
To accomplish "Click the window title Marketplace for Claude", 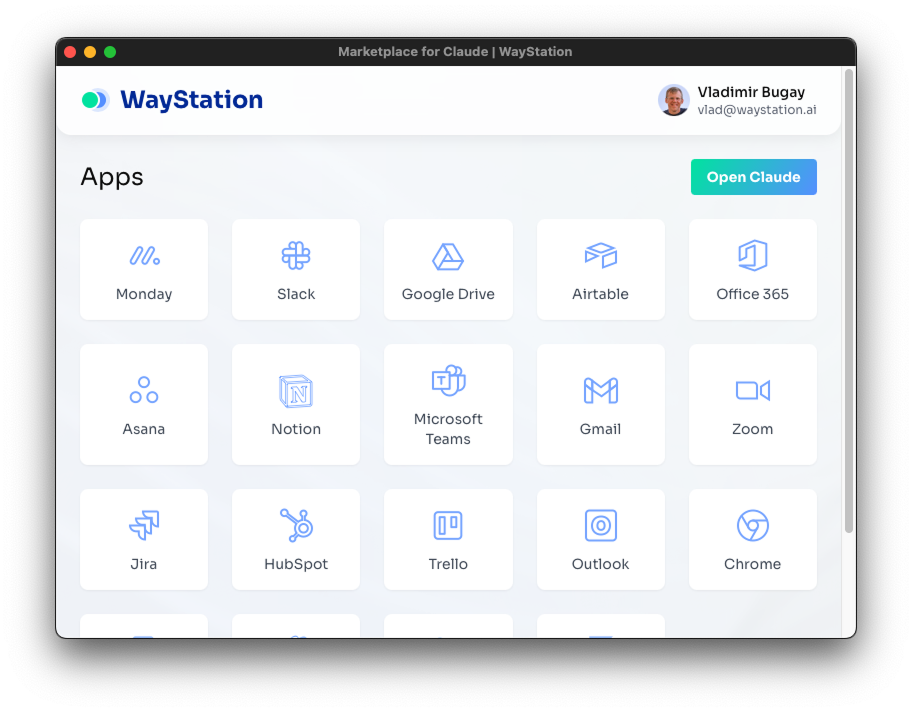I will tap(455, 52).
